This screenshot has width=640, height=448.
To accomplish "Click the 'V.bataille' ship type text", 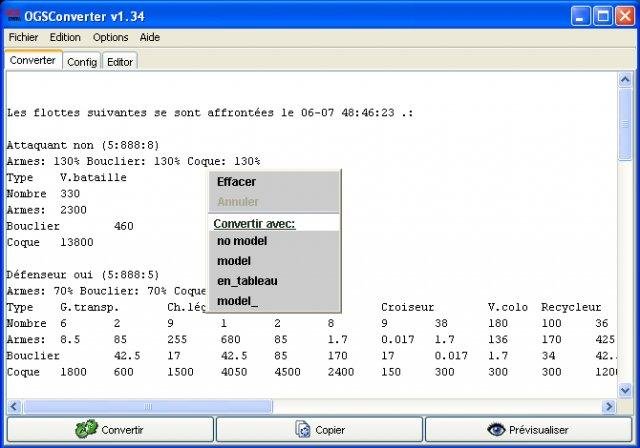I will [93, 177].
